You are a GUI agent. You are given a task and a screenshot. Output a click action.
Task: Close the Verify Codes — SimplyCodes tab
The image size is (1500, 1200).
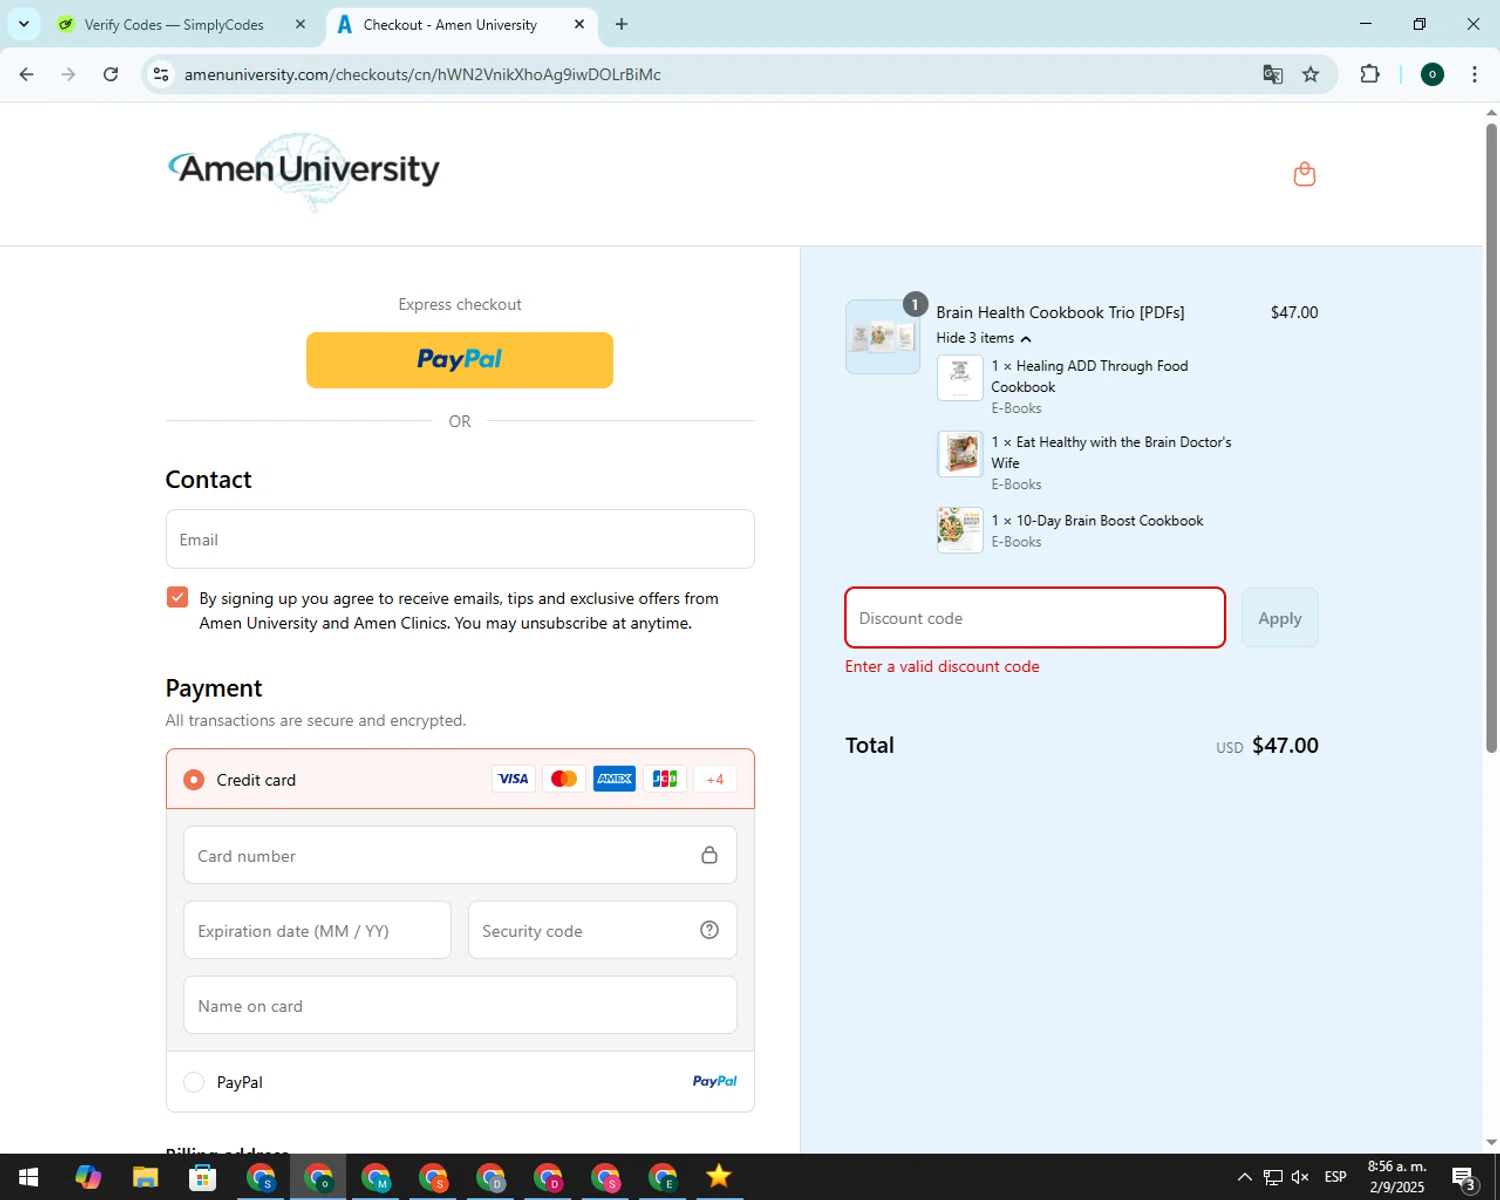click(x=300, y=24)
